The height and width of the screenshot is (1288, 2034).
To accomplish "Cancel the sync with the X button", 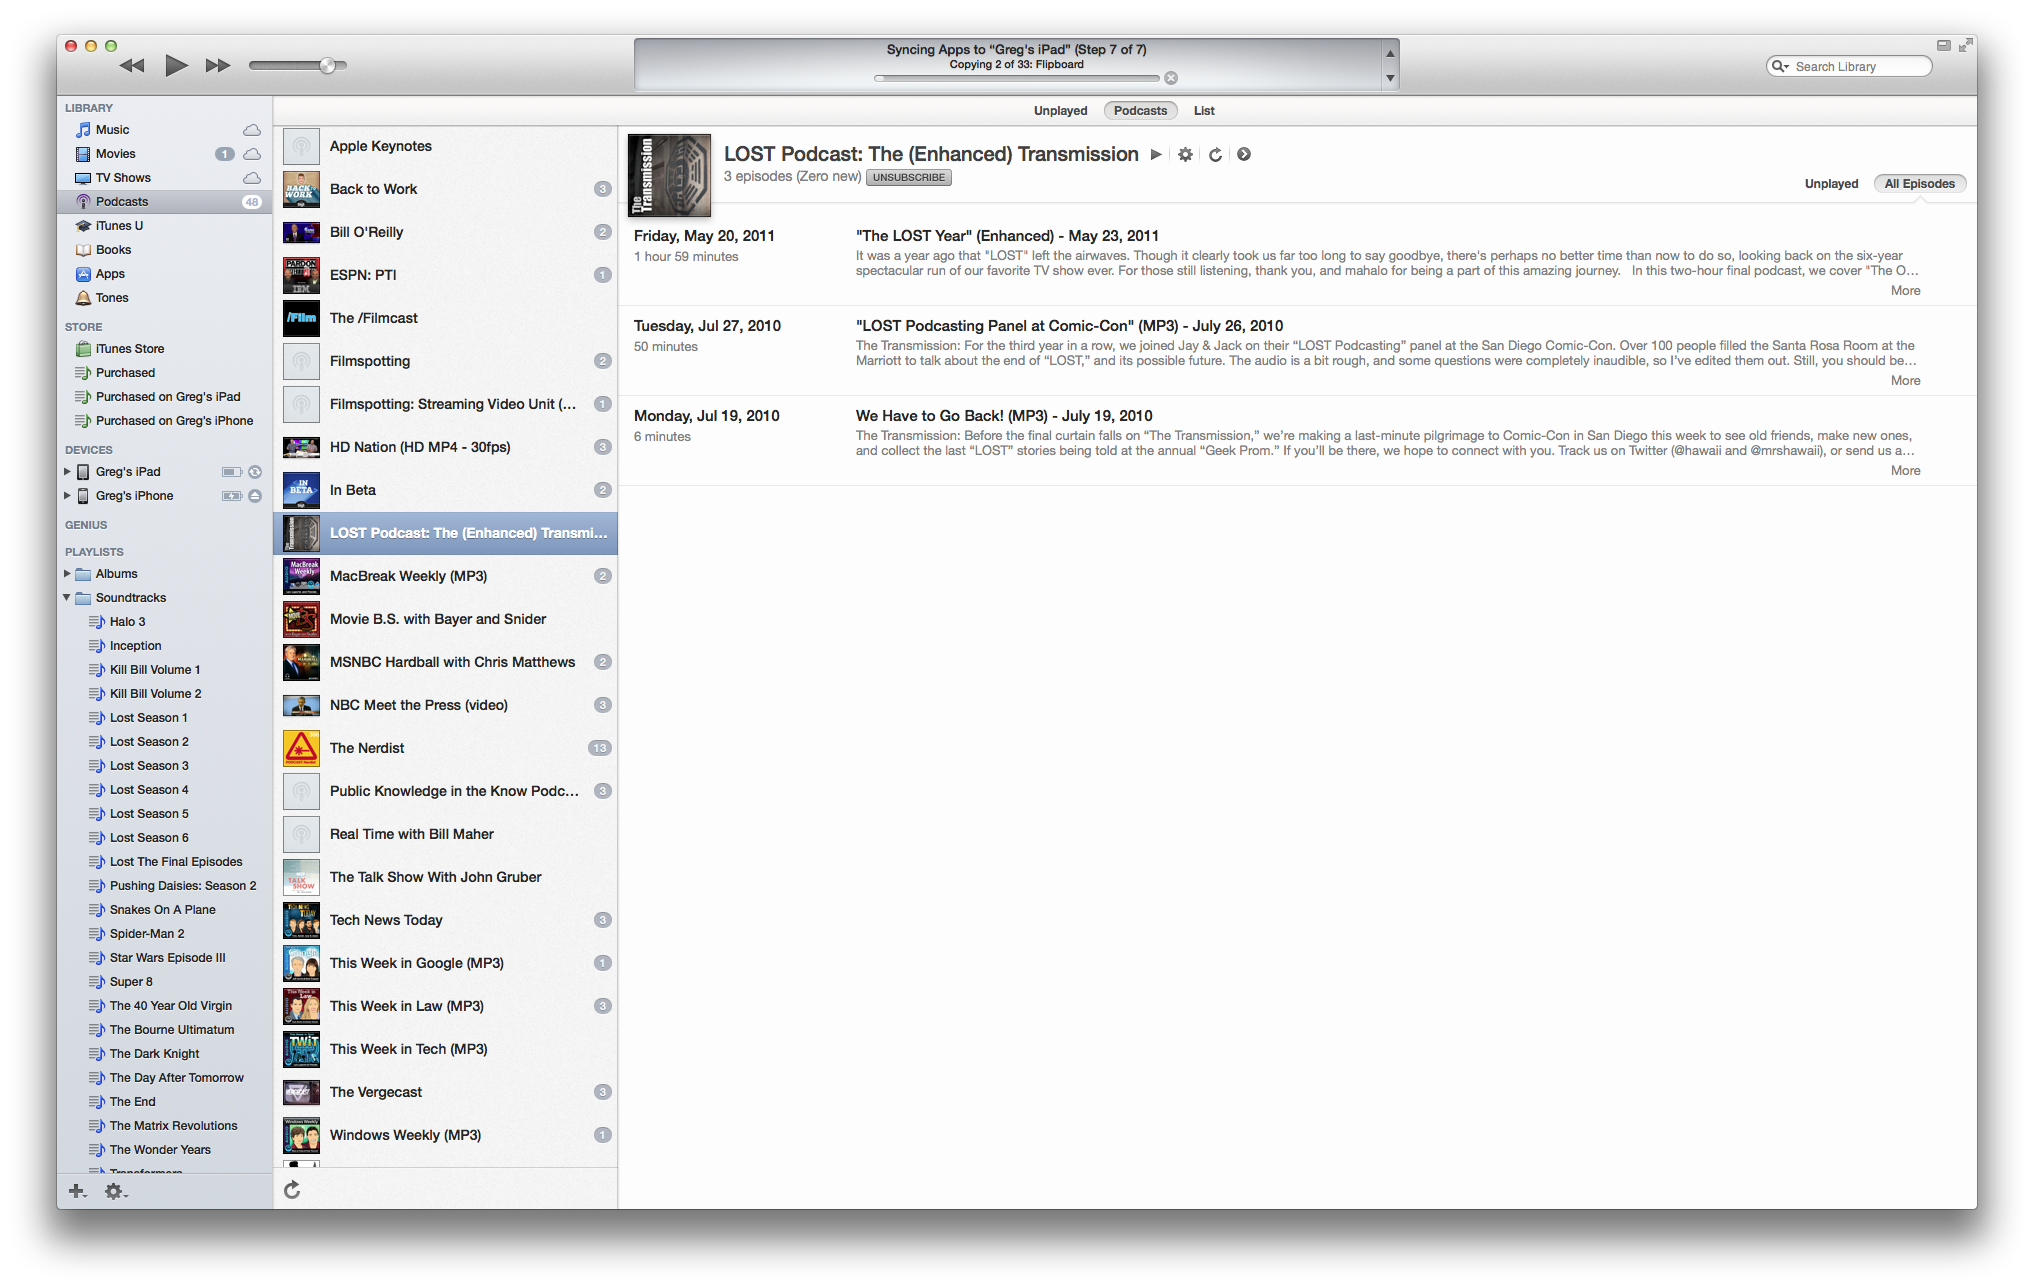I will (x=1171, y=78).
